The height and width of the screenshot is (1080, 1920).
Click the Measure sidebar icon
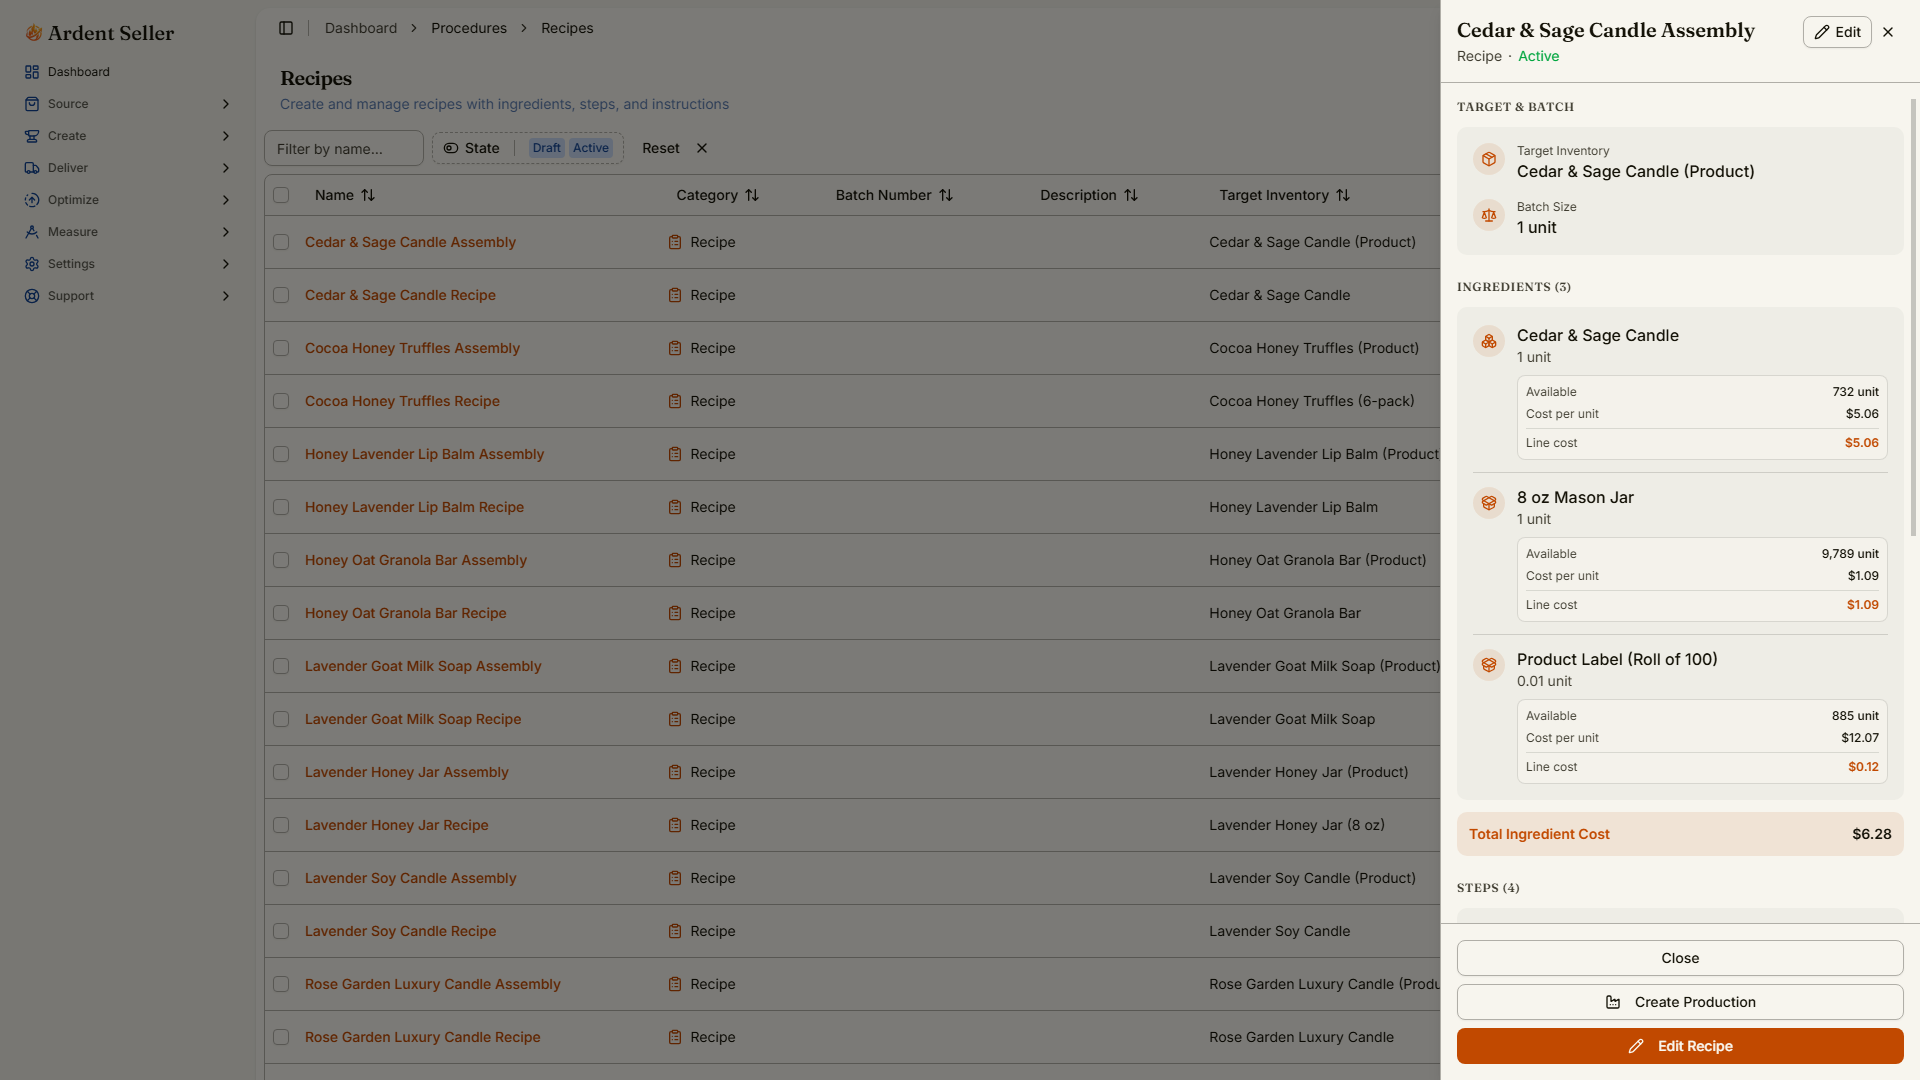pos(32,232)
